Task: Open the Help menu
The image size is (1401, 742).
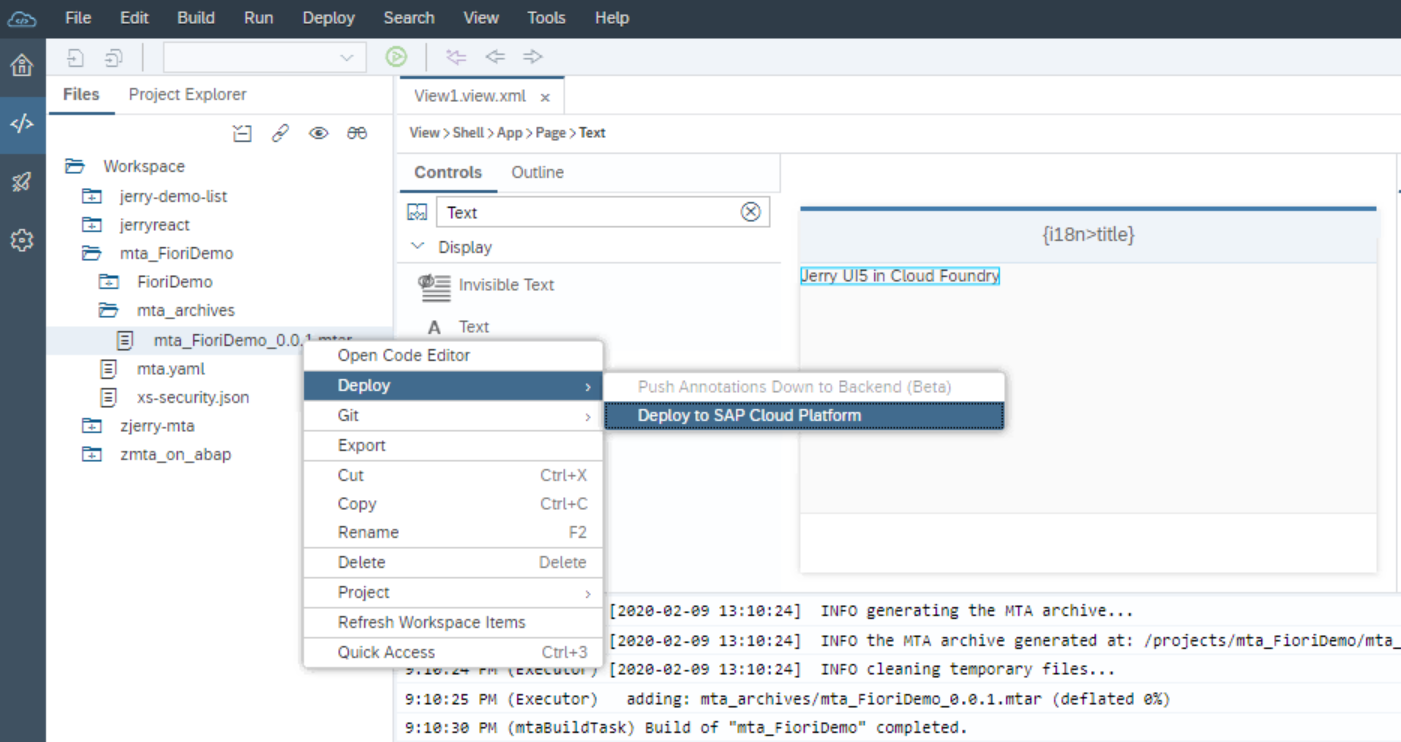Action: pos(612,18)
